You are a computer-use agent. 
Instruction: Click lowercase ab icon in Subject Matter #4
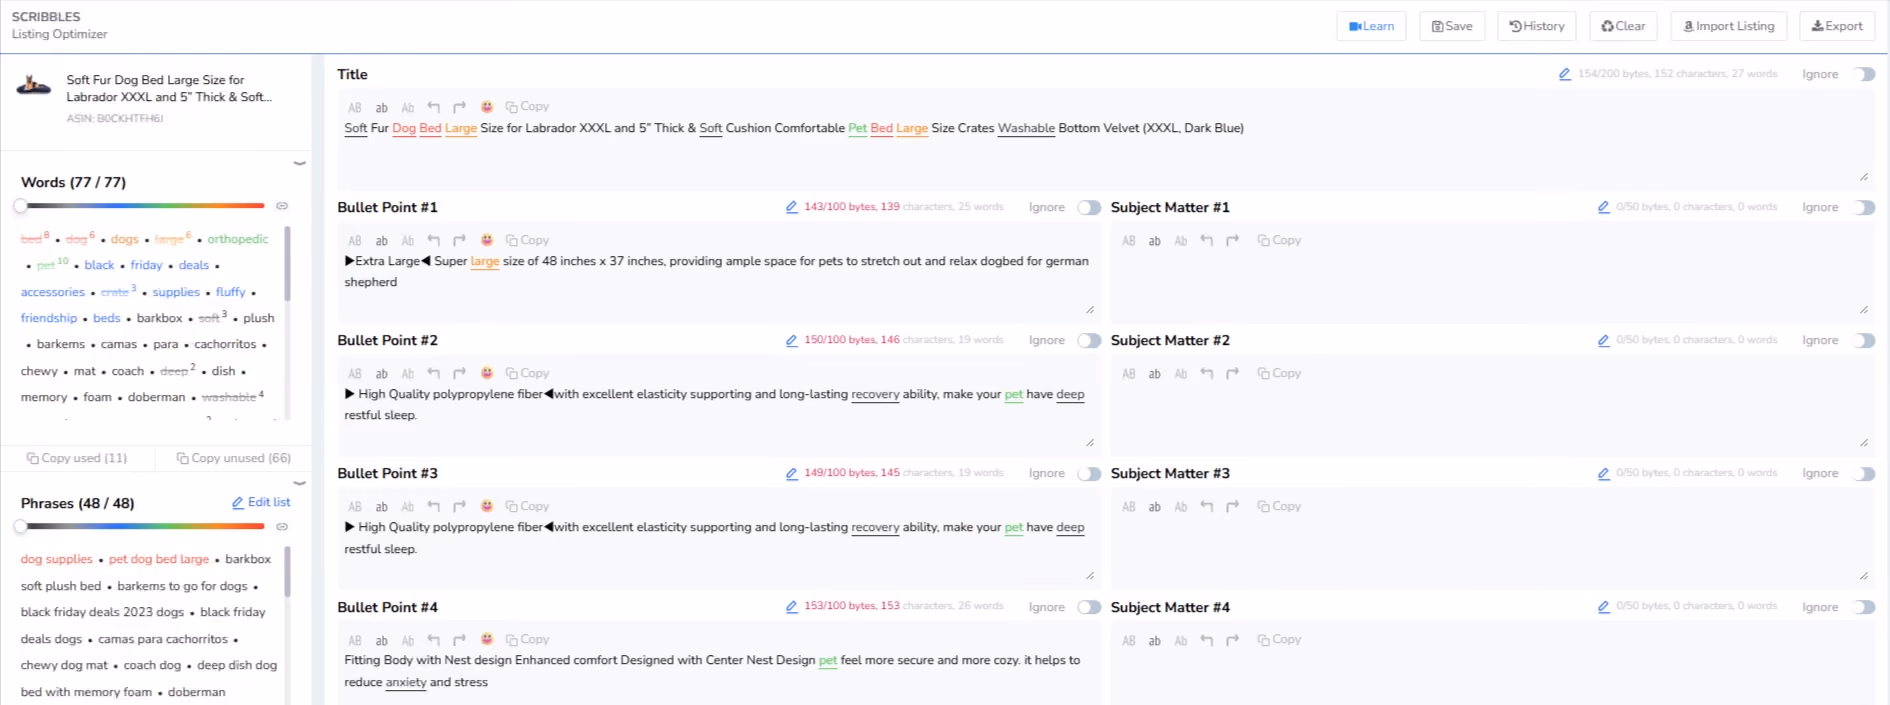pos(1155,640)
